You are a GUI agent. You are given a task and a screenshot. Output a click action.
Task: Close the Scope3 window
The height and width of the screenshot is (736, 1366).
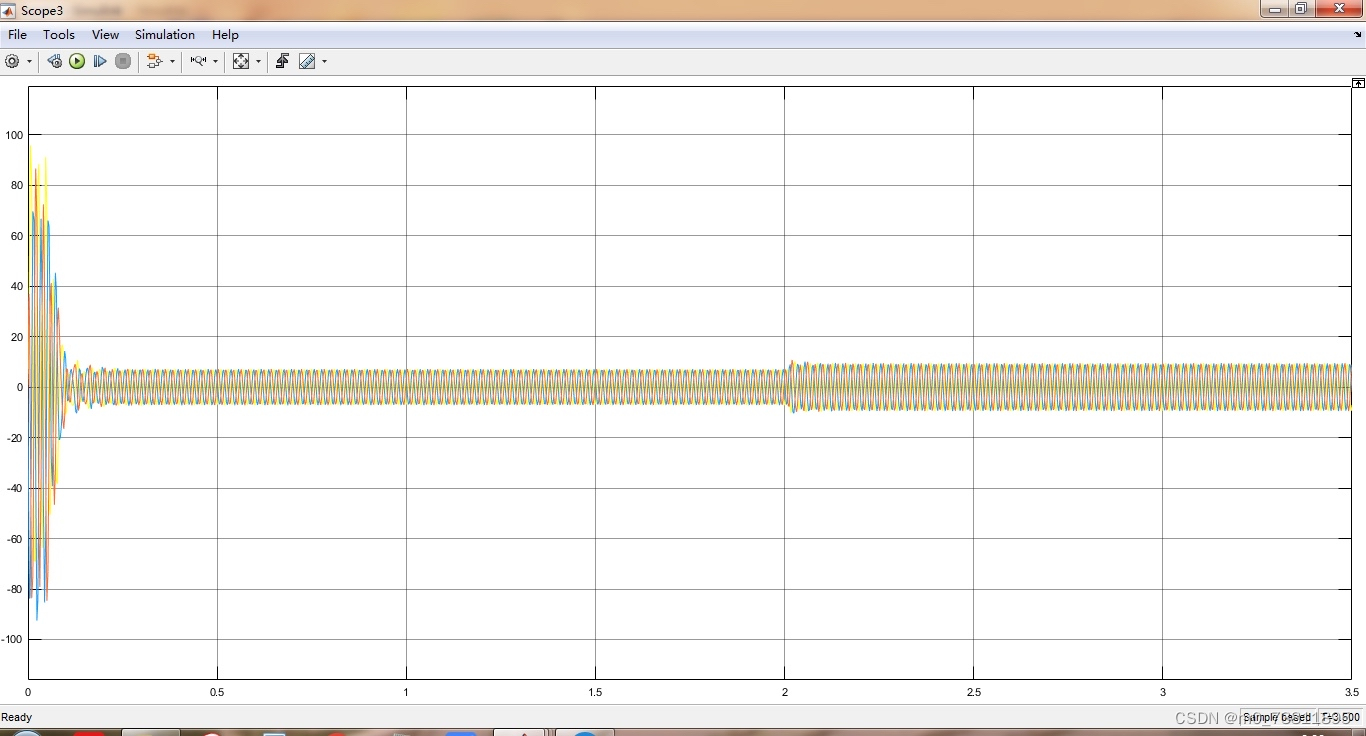tap(1339, 9)
